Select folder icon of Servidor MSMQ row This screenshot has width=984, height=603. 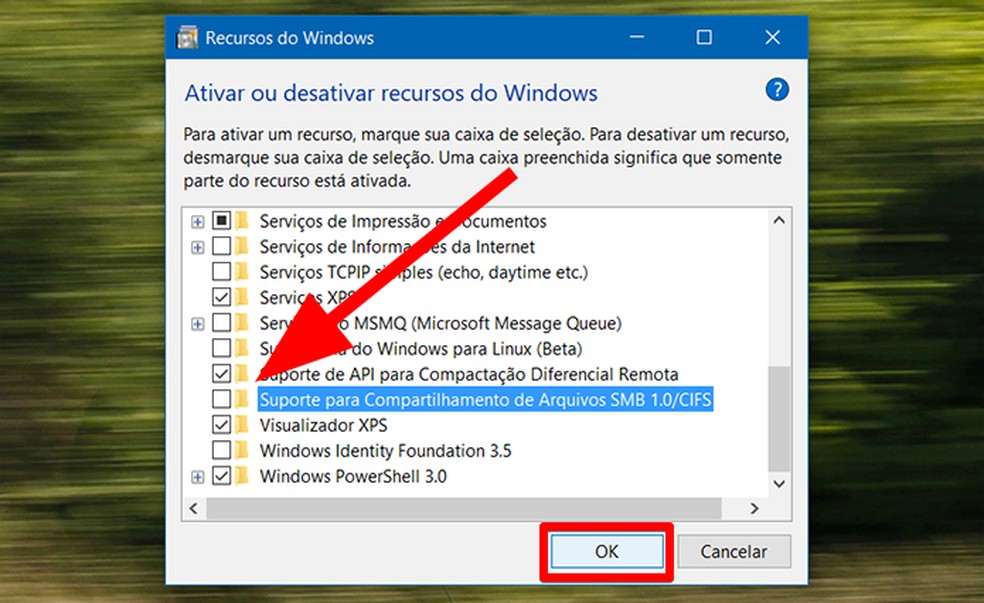[x=242, y=323]
